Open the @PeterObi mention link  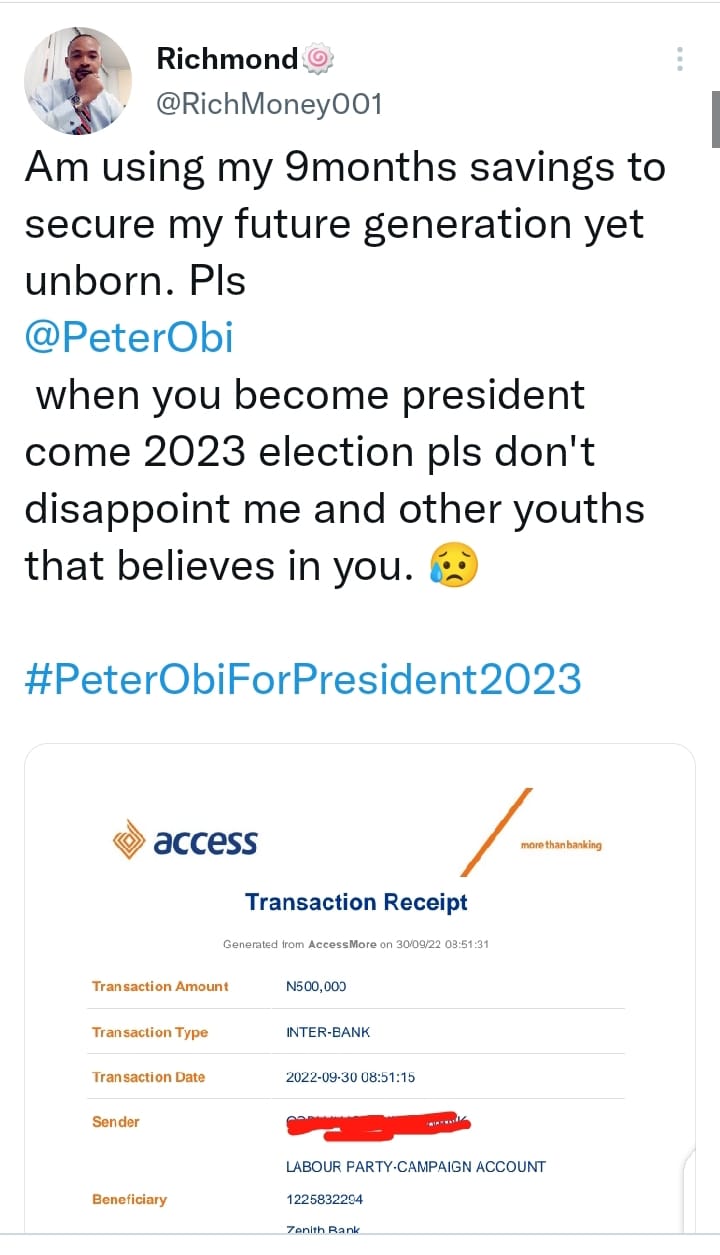click(129, 337)
